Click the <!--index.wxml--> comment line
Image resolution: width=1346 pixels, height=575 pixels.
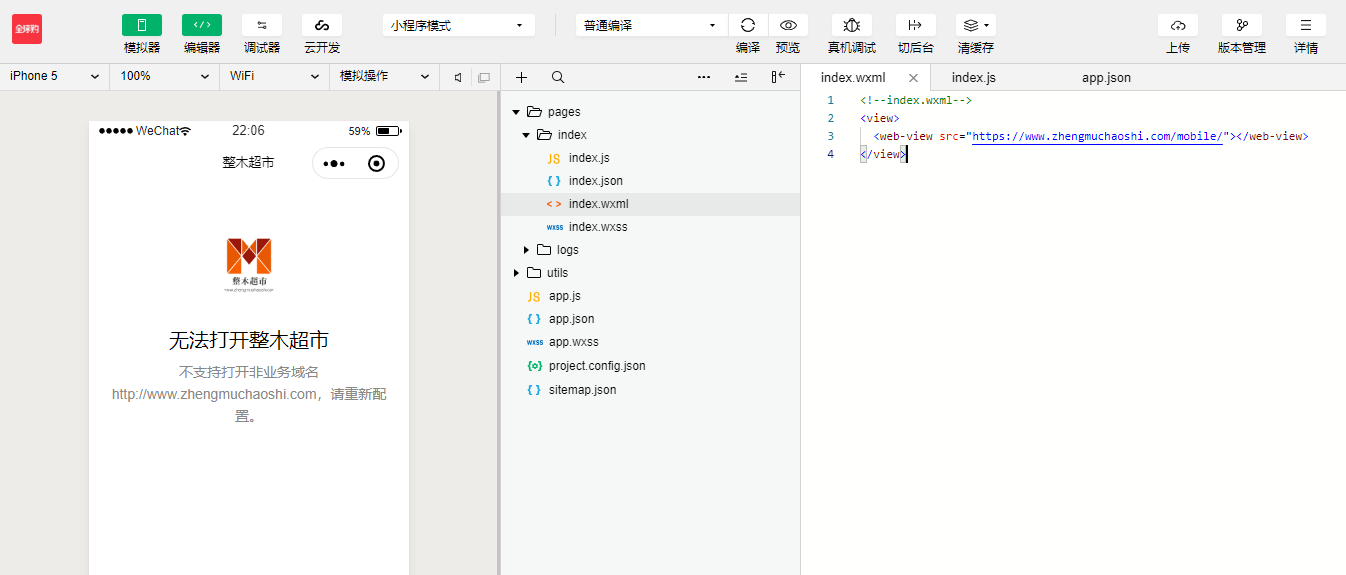[x=916, y=100]
